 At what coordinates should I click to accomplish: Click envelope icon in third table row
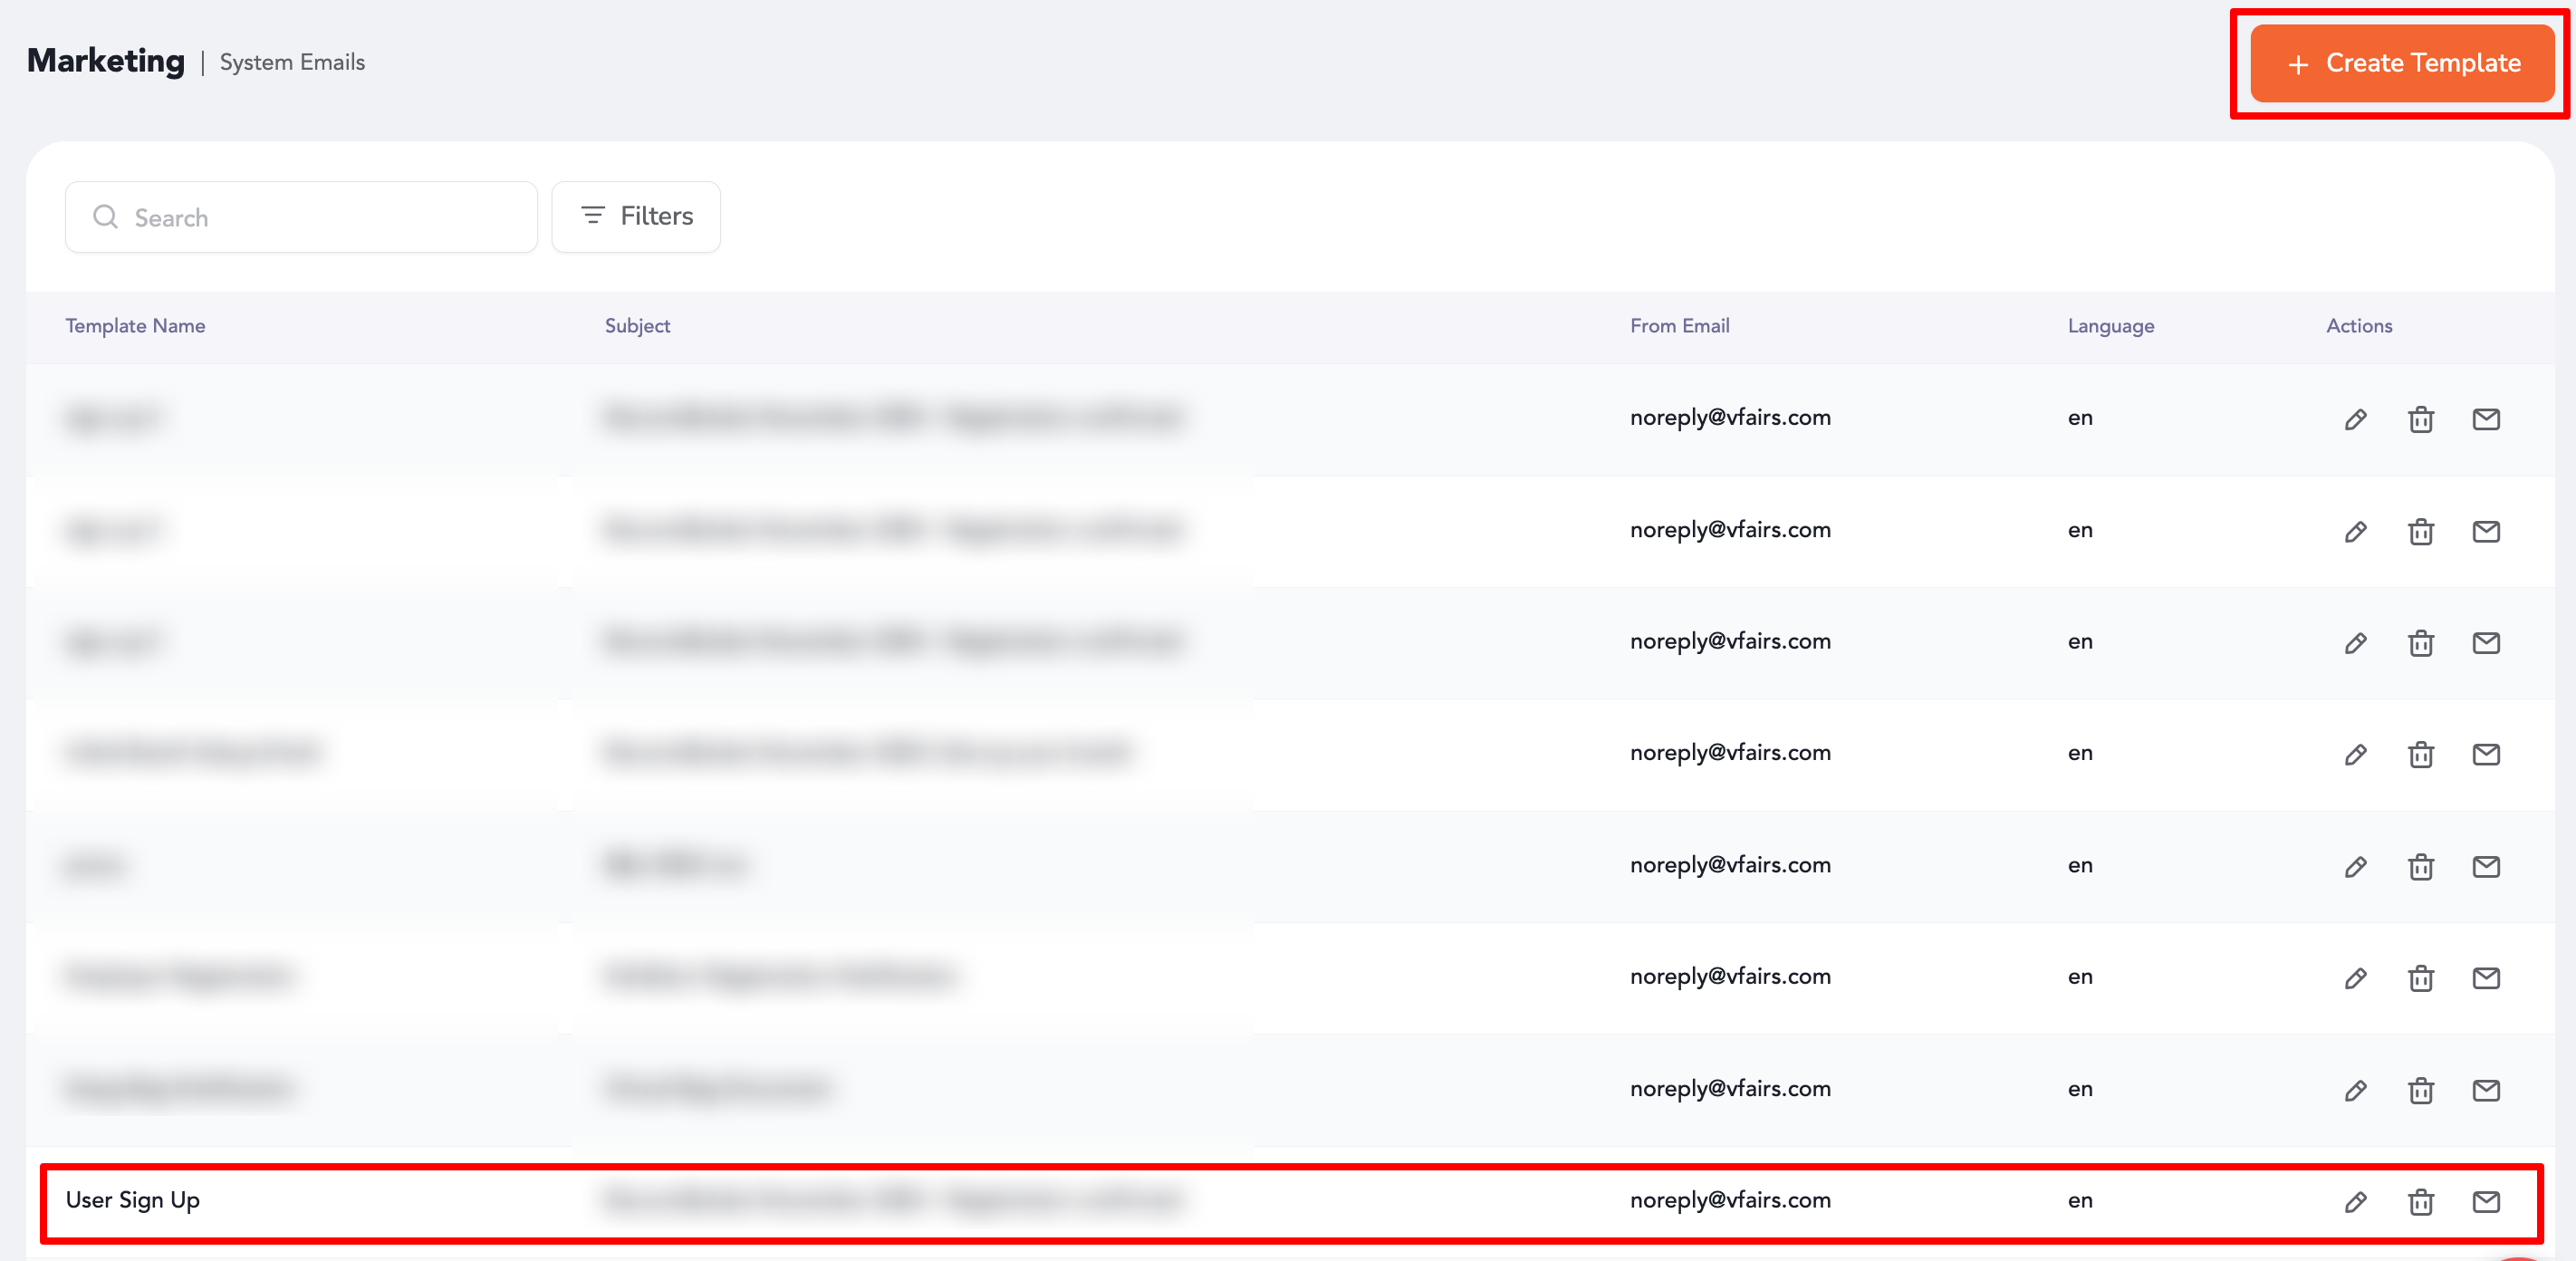pyautogui.click(x=2486, y=642)
